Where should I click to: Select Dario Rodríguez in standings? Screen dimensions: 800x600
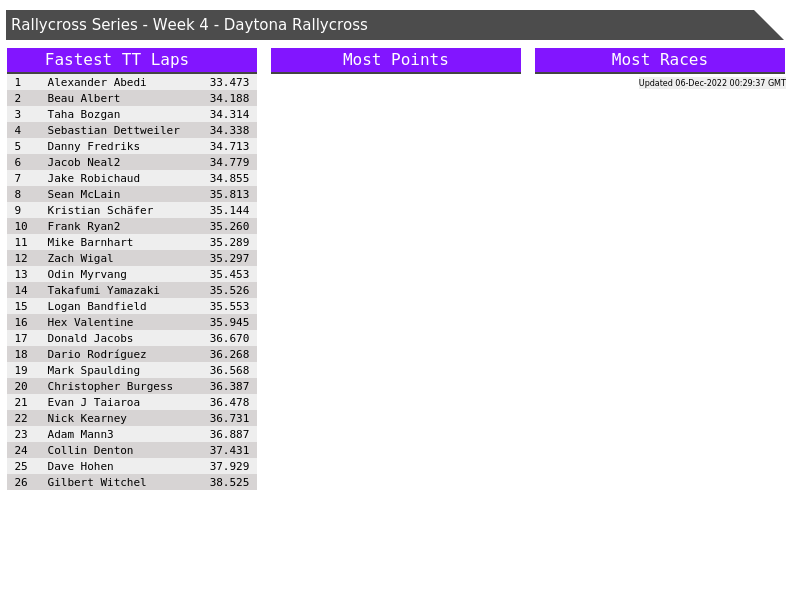point(96,354)
